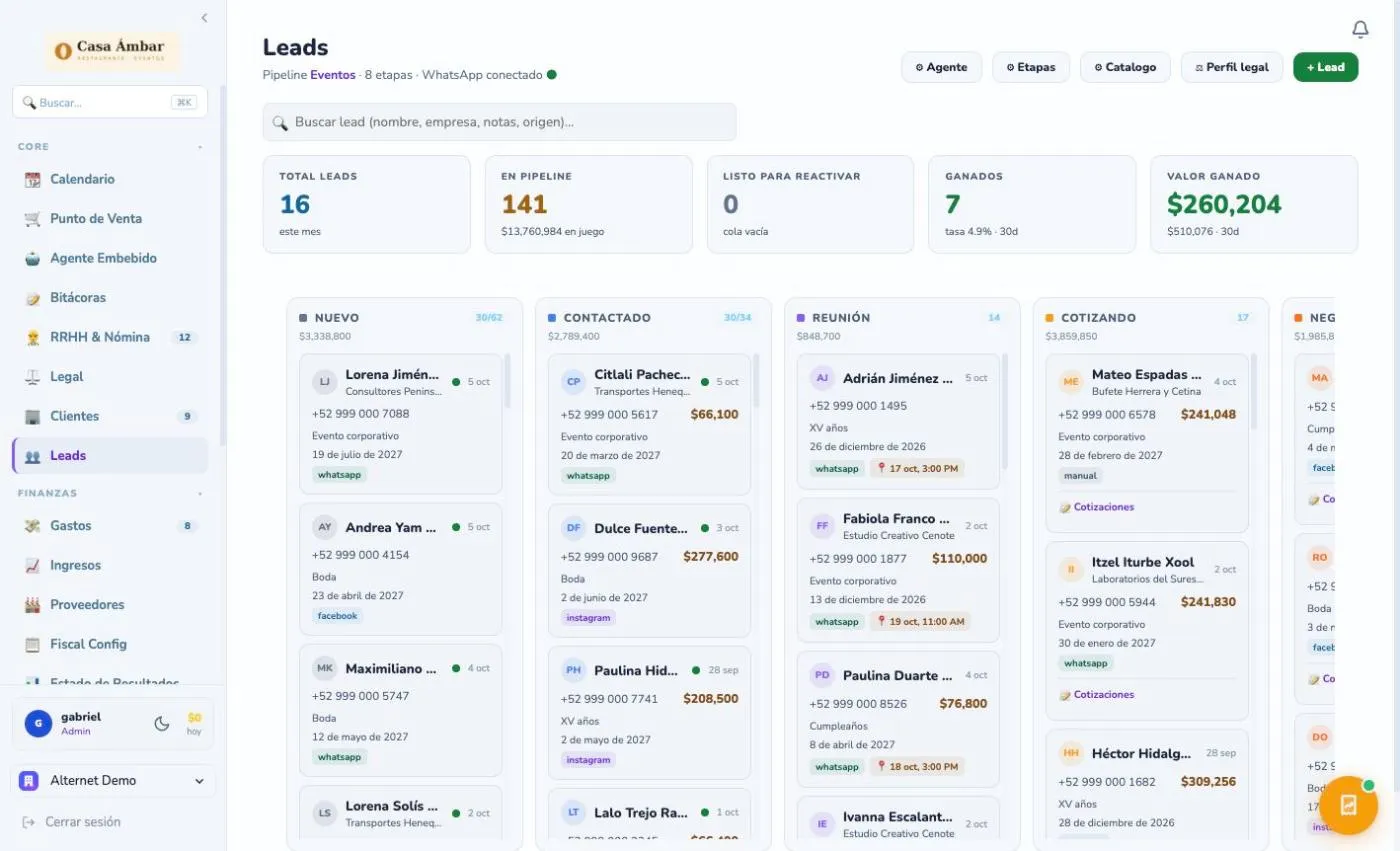Click the Fiscal Config icon
Screen dimensions: 1400x851
point(32,645)
